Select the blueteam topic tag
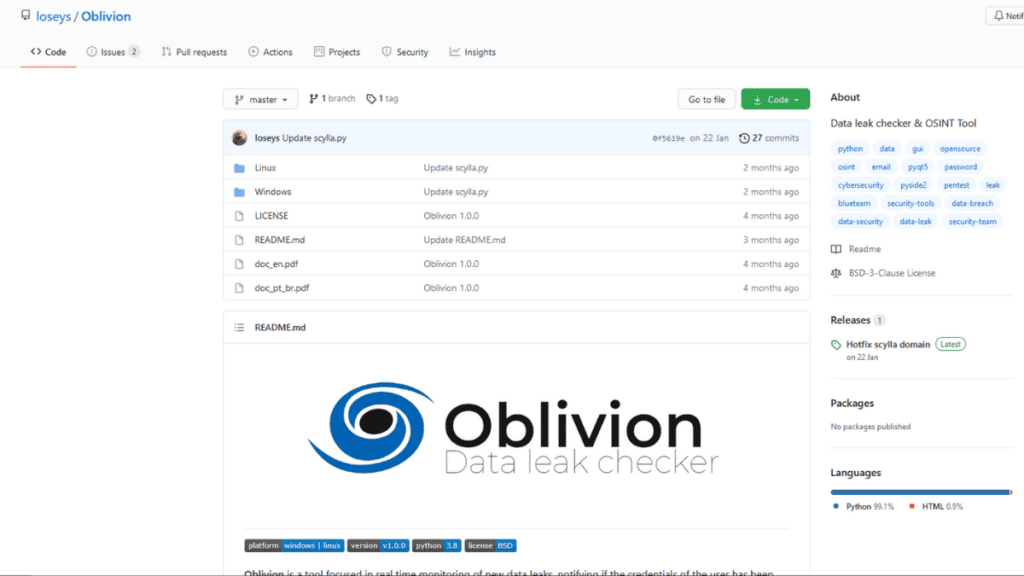Viewport: 1024px width, 576px height. click(854, 204)
